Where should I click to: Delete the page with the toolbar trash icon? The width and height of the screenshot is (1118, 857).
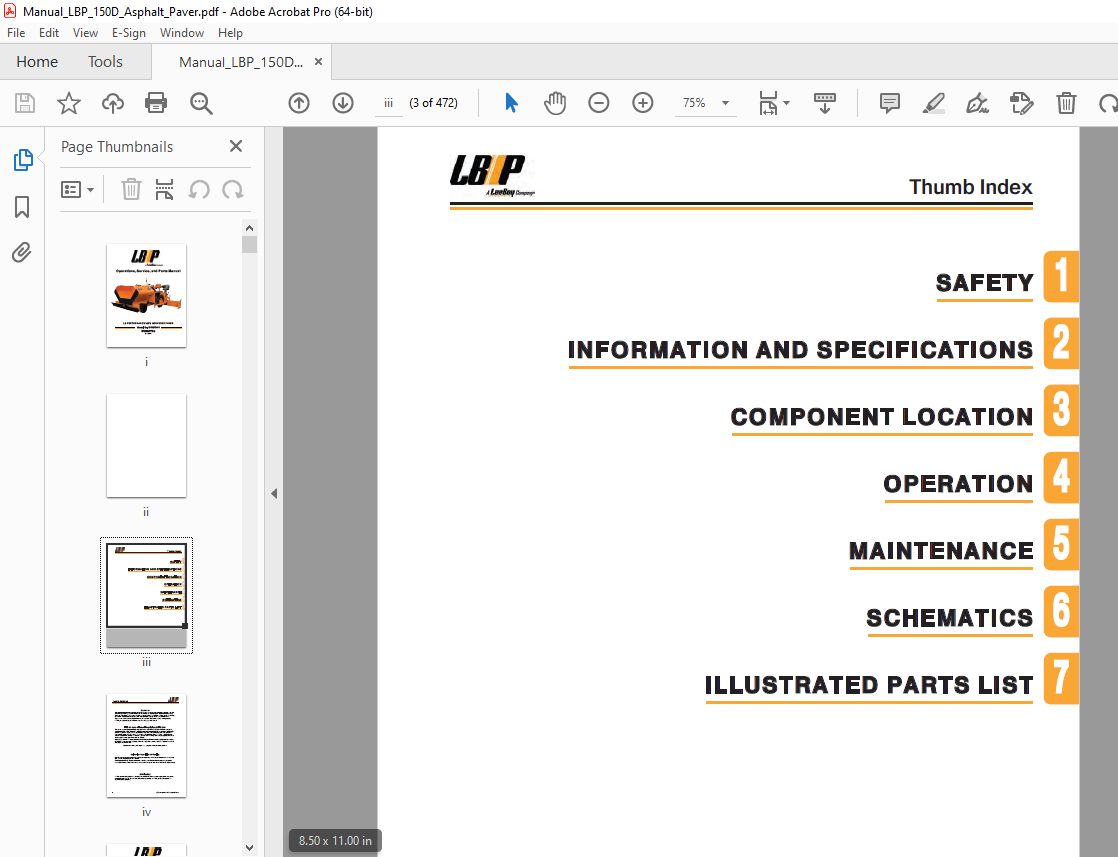click(1066, 103)
